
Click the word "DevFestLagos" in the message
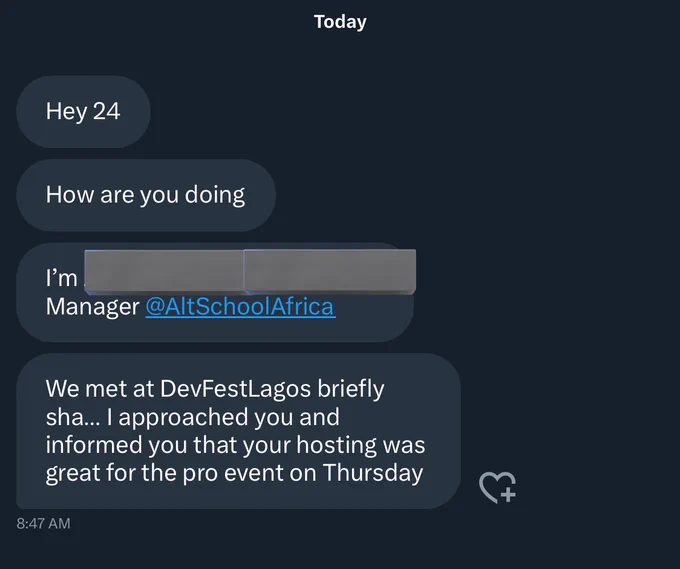(235, 388)
